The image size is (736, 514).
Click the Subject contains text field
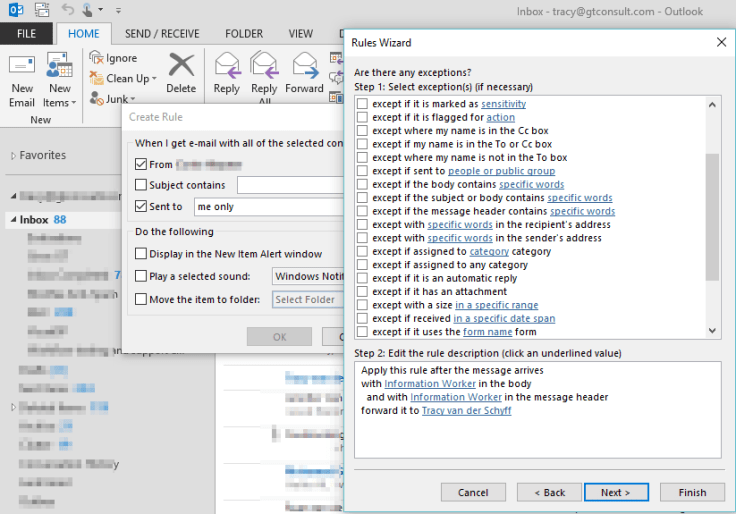pyautogui.click(x=291, y=185)
